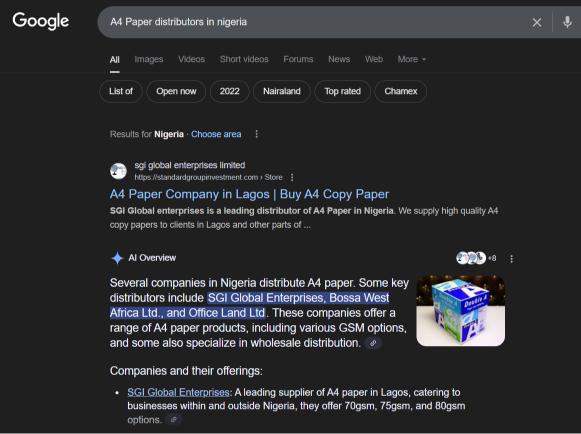Image resolution: width=581 pixels, height=434 pixels.
Task: Show AI Overview source icons with +8
Action: pos(476,258)
